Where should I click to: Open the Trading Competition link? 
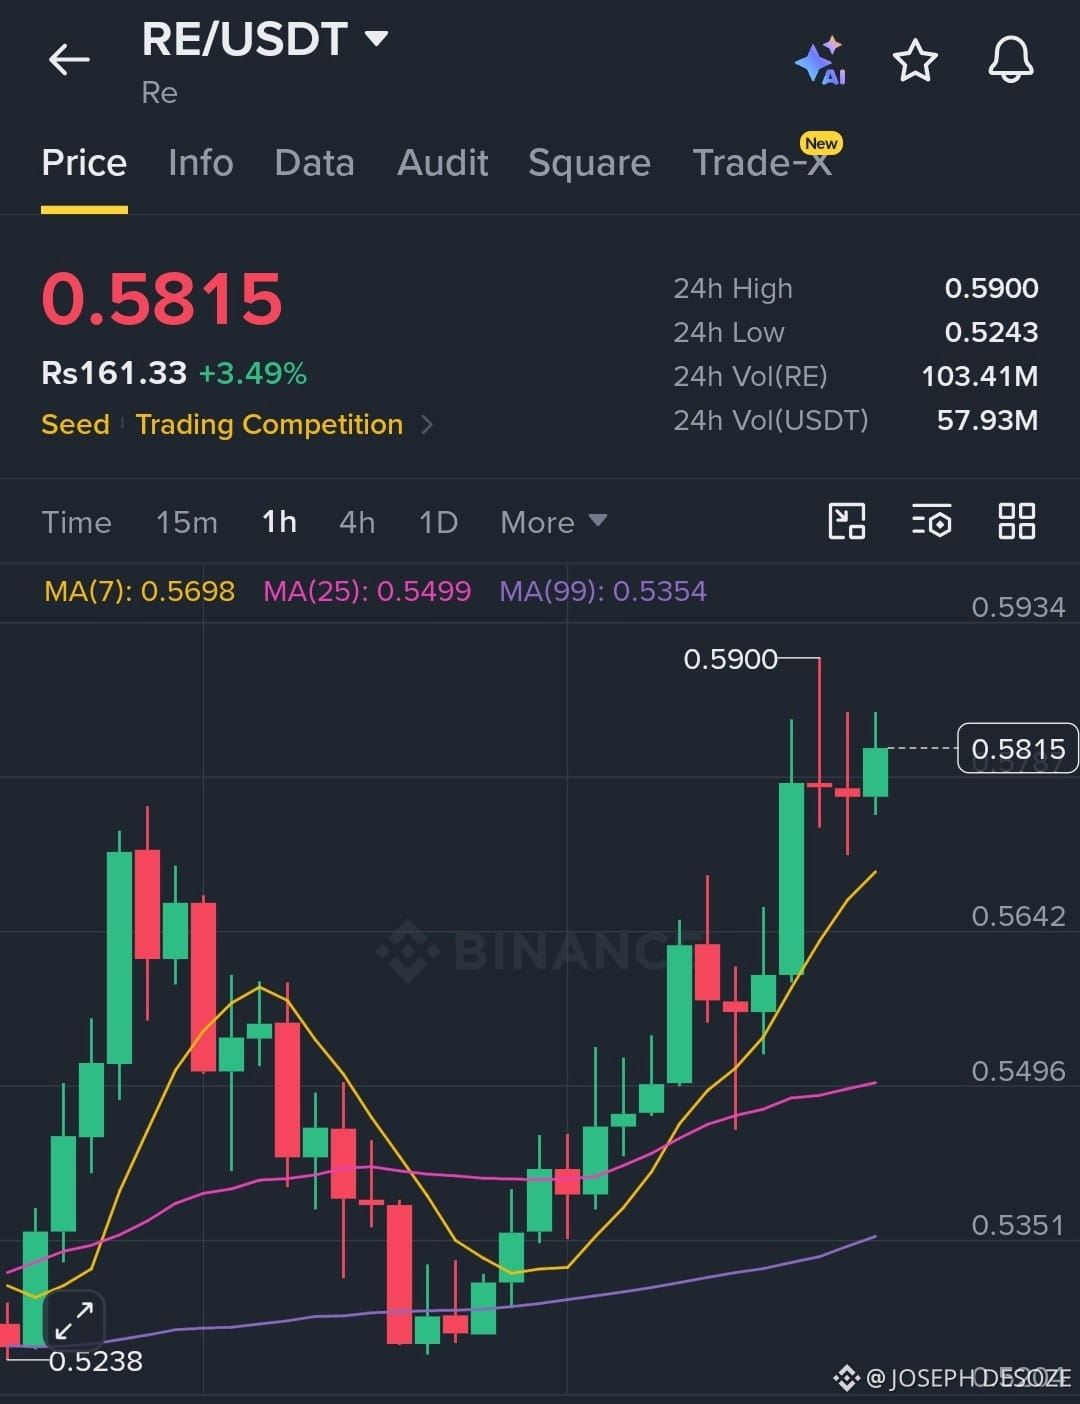click(x=269, y=424)
